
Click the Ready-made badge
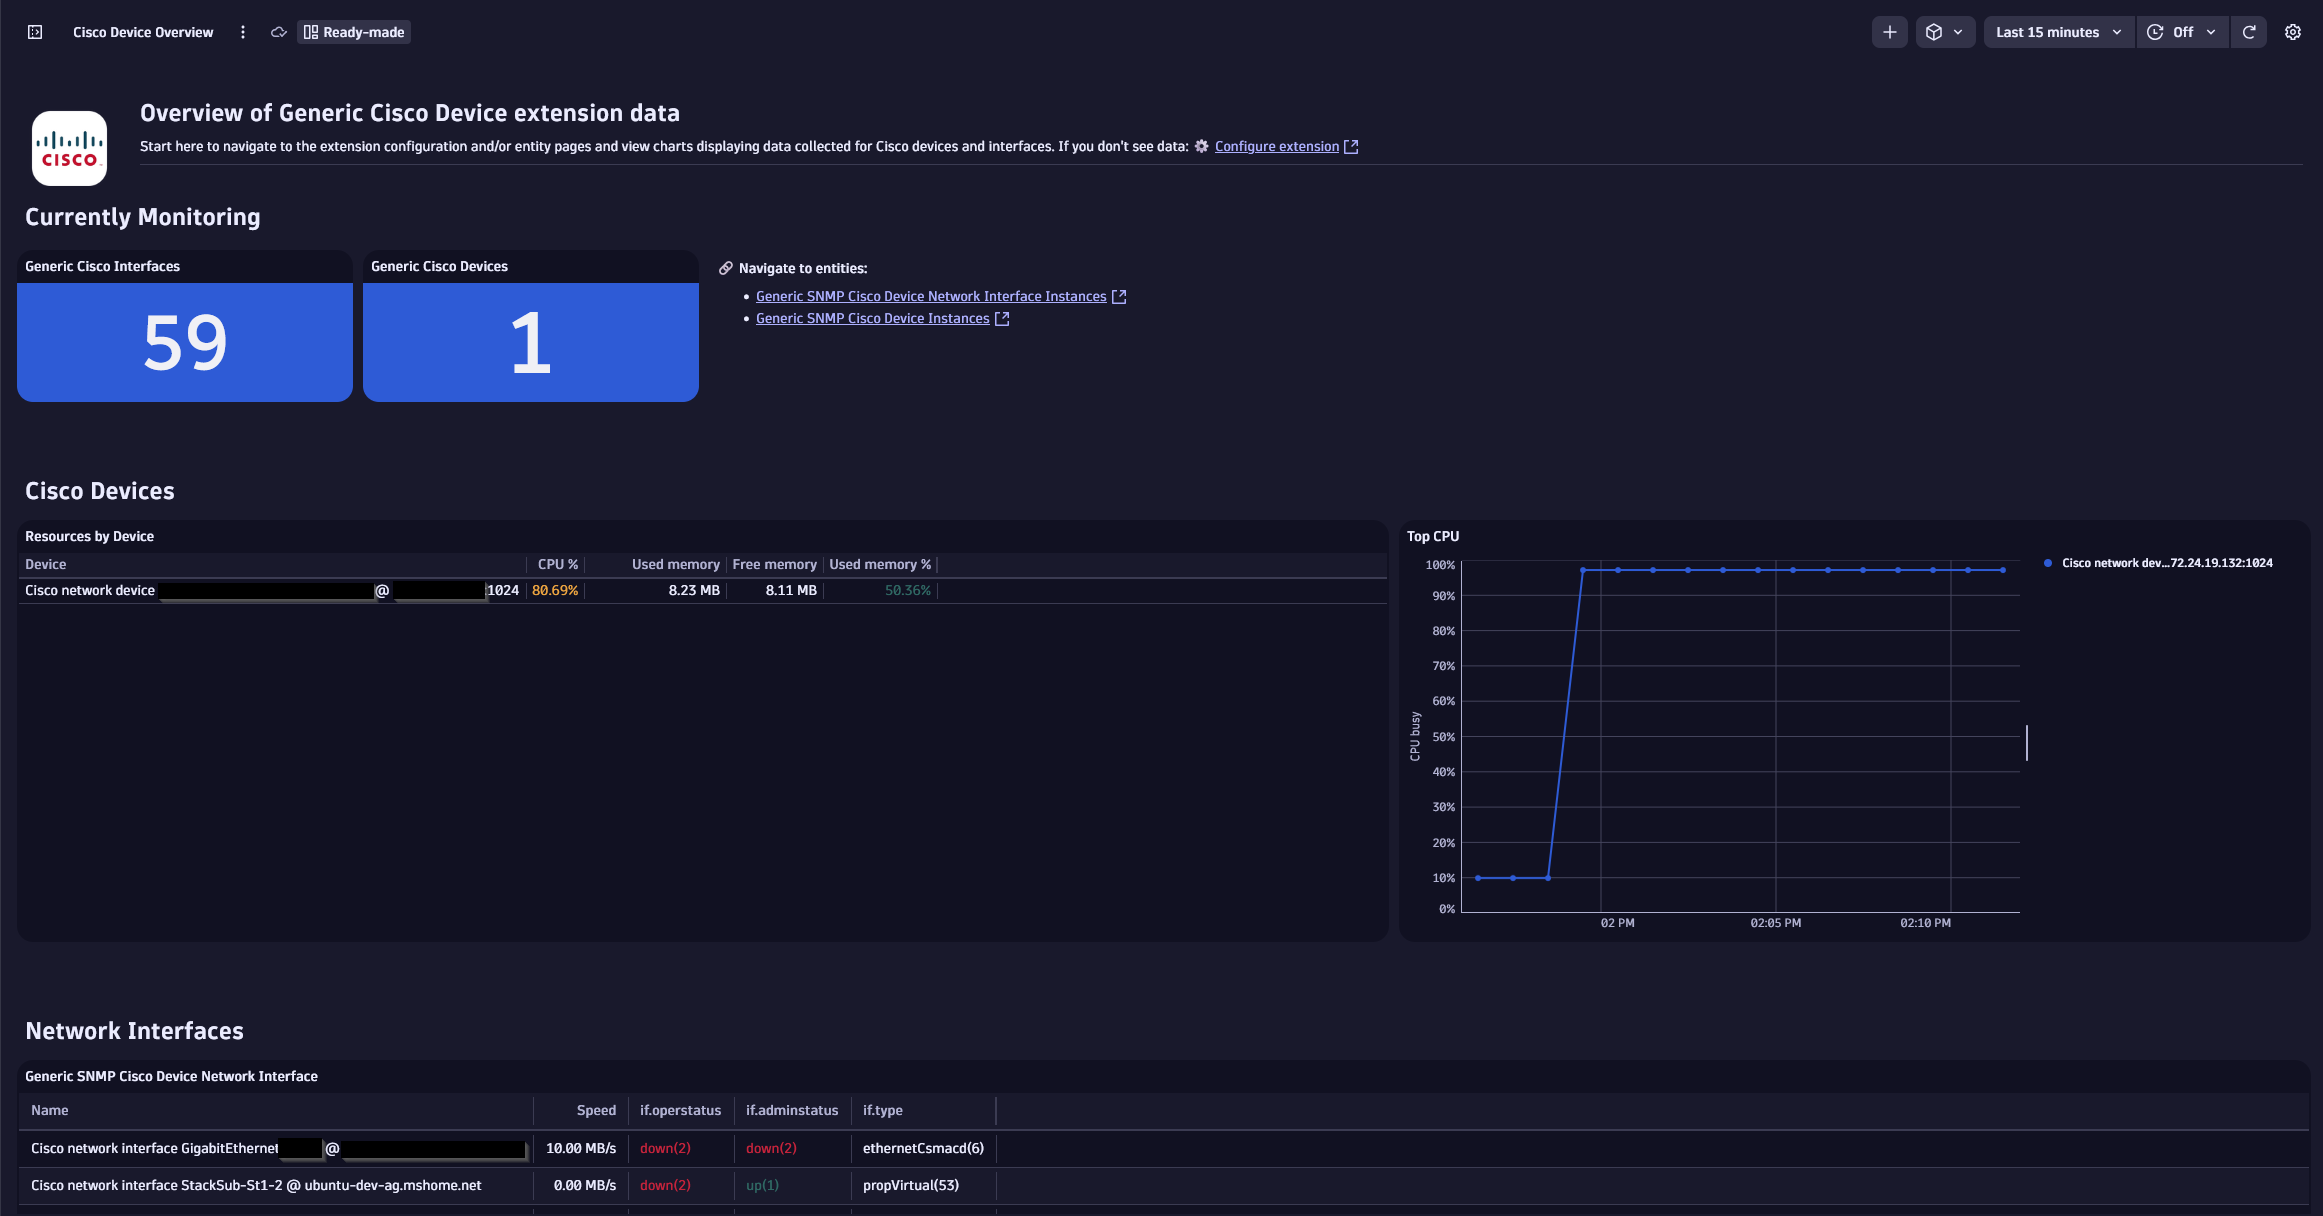click(354, 32)
